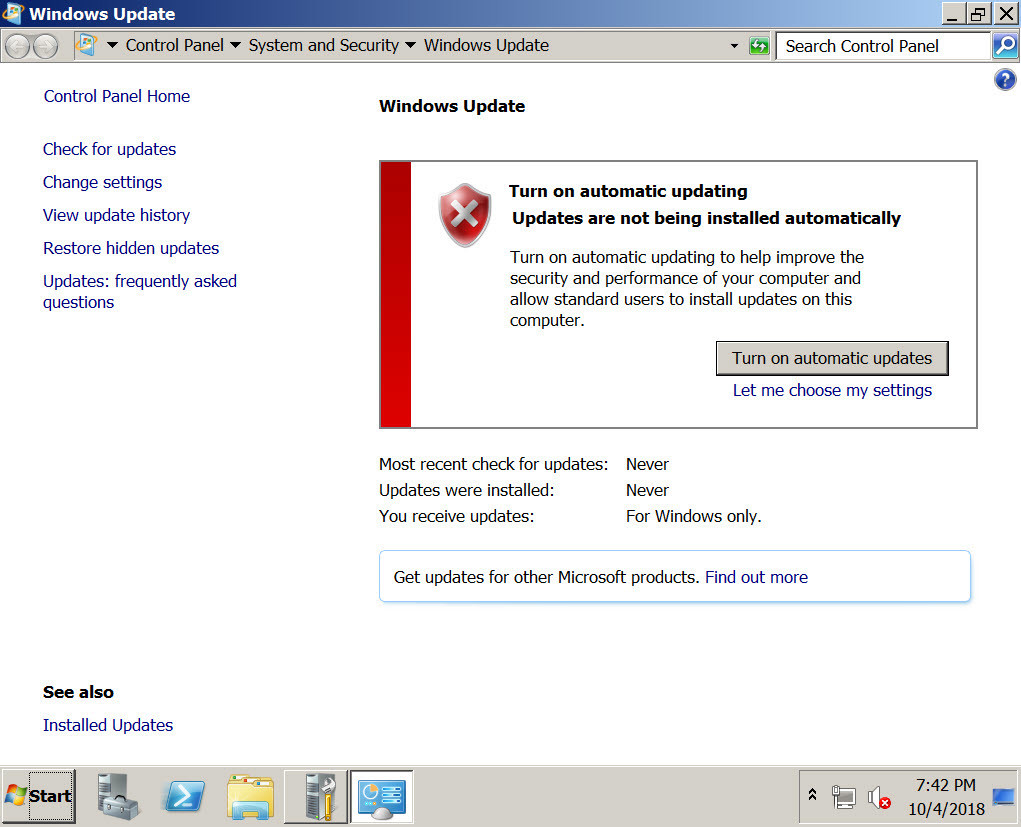The width and height of the screenshot is (1021, 827).
Task: Click 'You receive updates:' label
Action: [x=456, y=516]
